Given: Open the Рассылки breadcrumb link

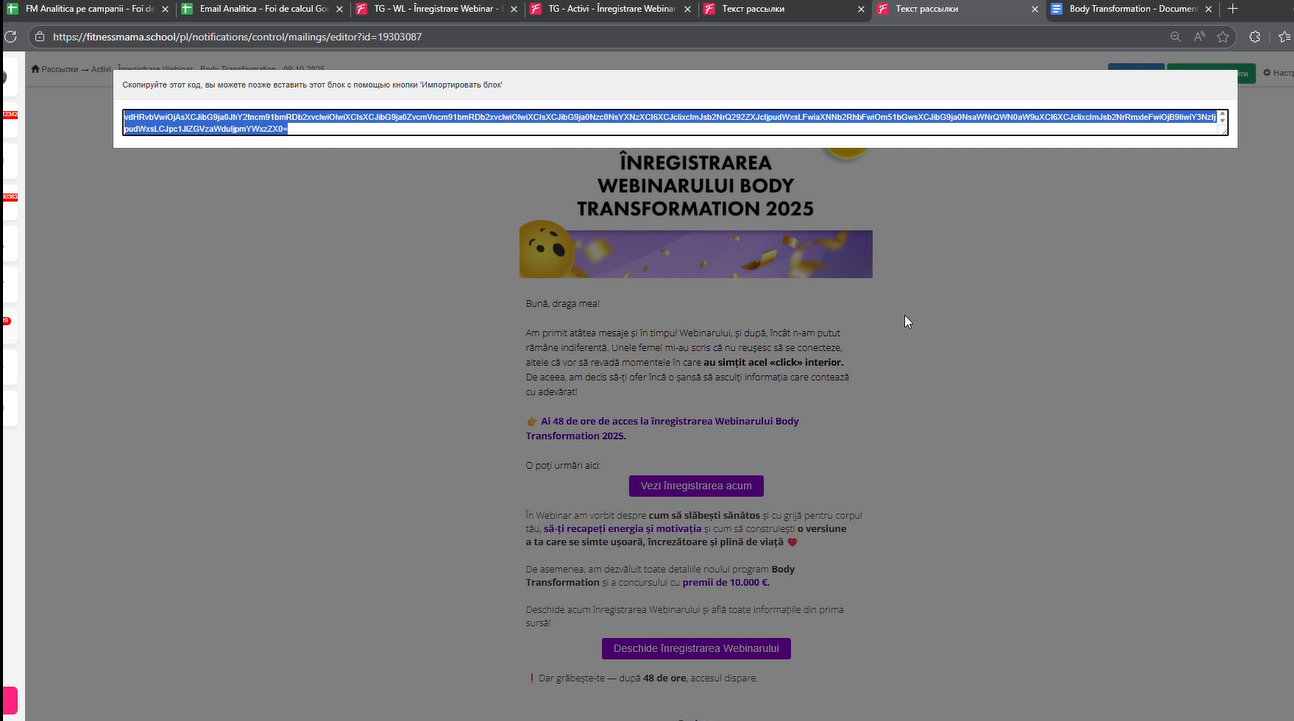Looking at the screenshot, I should [62, 69].
